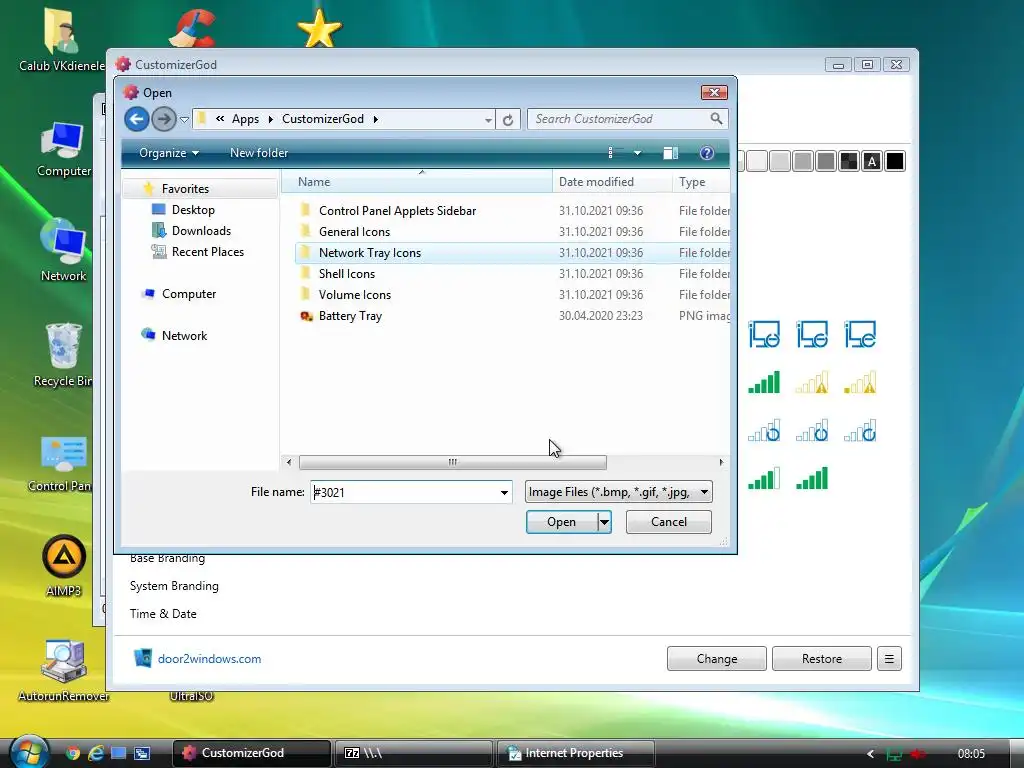1024x768 pixels.
Task: Expand the File name dropdown arrow
Action: point(504,492)
